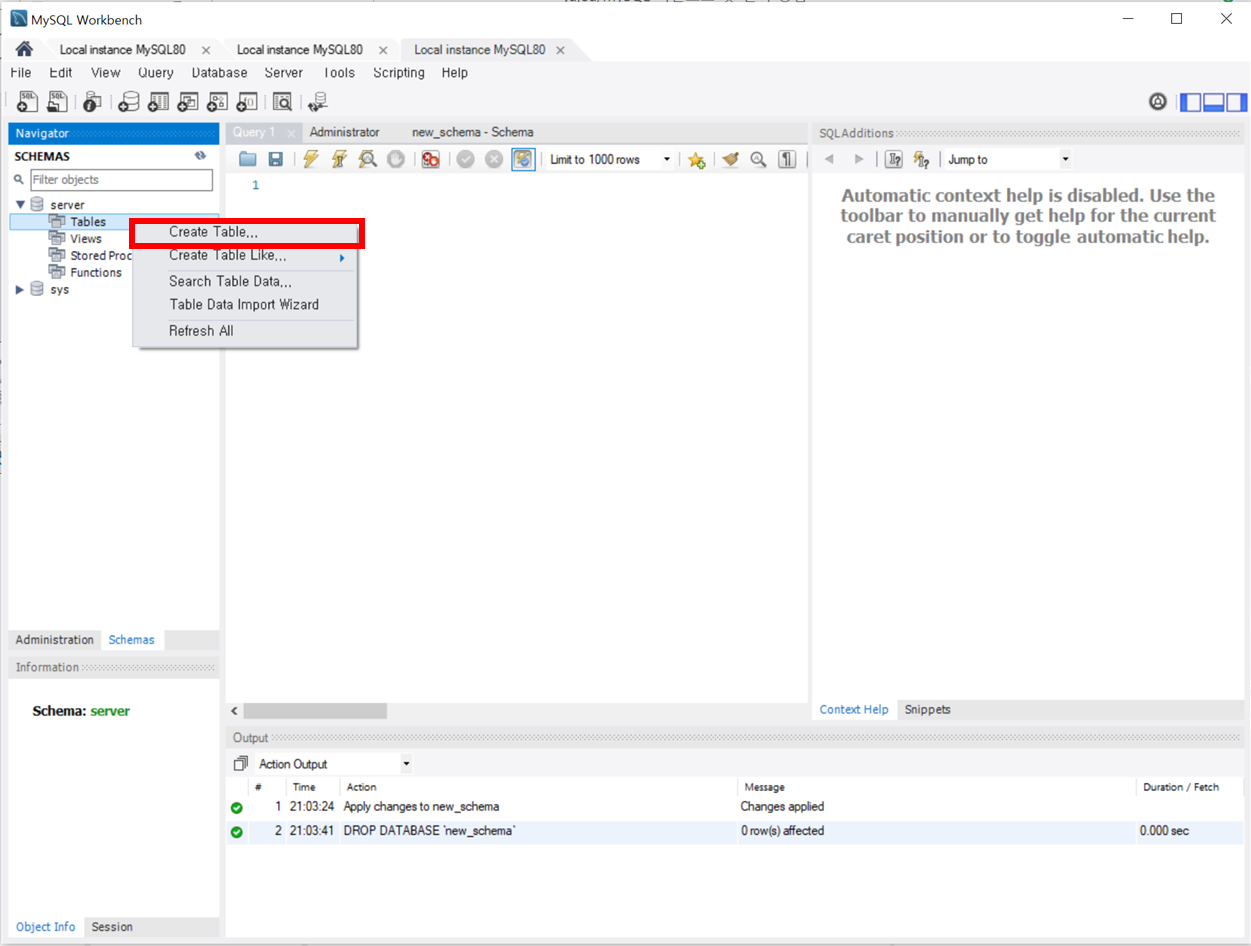Choose Create Table... from context menu
The height and width of the screenshot is (946, 1251).
(x=245, y=232)
